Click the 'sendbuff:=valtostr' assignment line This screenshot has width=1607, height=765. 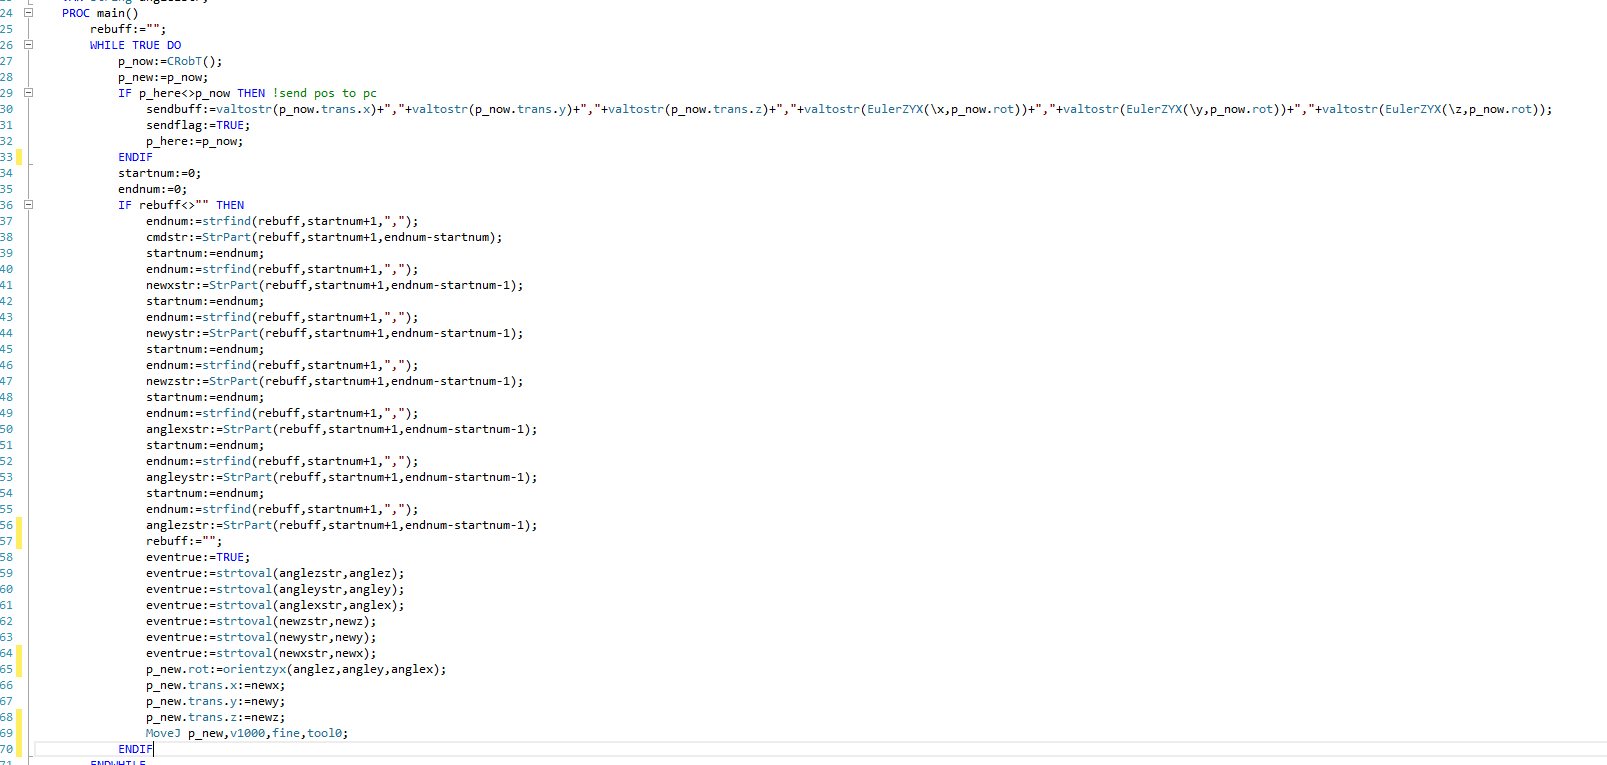tap(849, 109)
